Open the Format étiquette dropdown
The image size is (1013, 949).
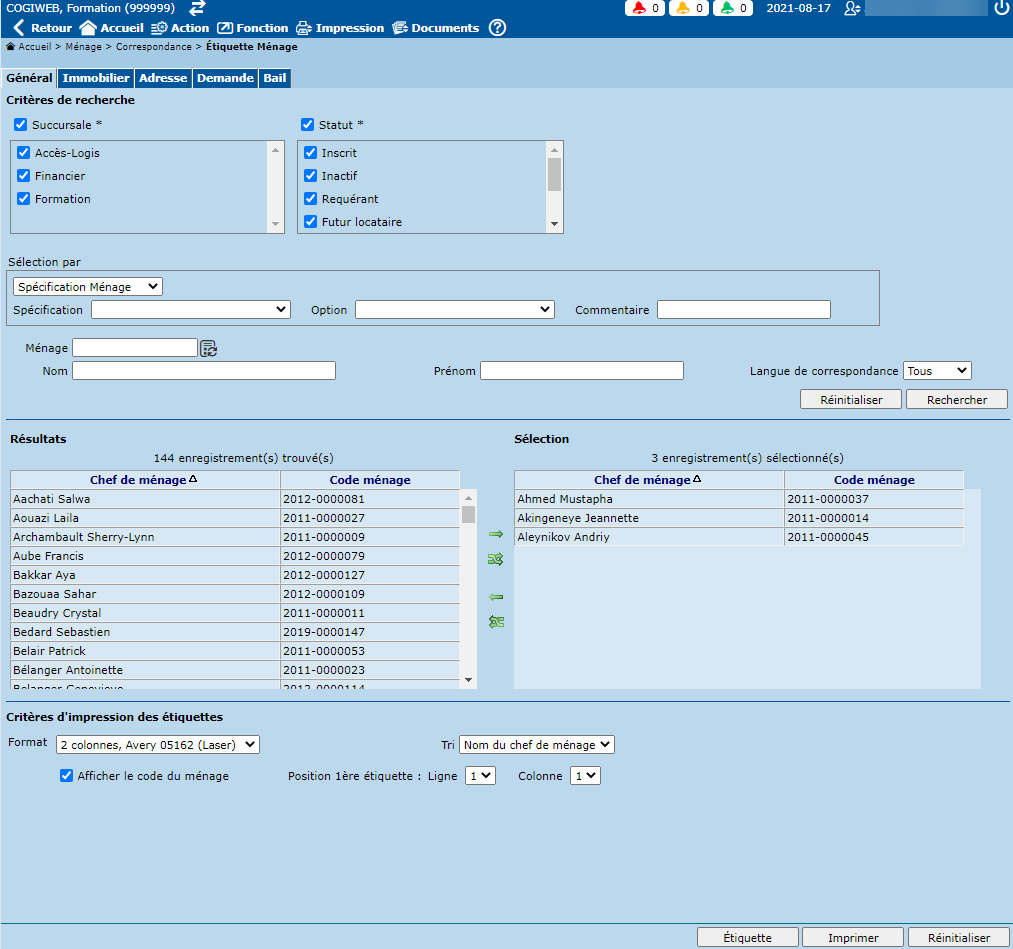point(157,744)
